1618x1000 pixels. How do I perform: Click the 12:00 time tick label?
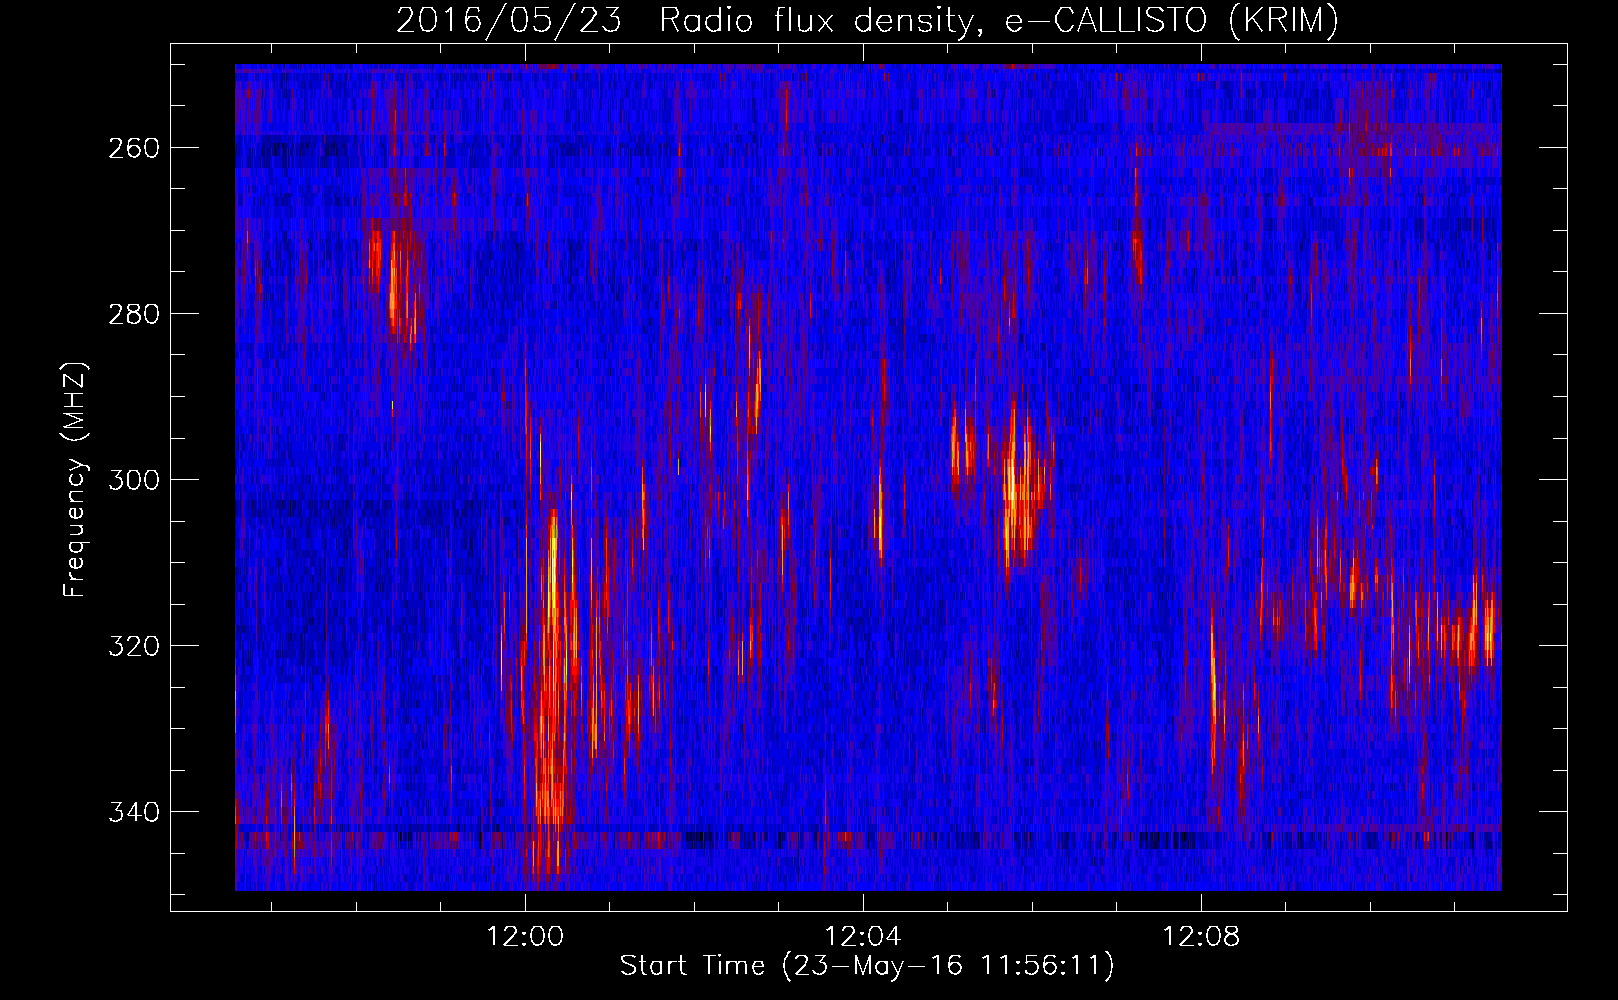coord(525,937)
